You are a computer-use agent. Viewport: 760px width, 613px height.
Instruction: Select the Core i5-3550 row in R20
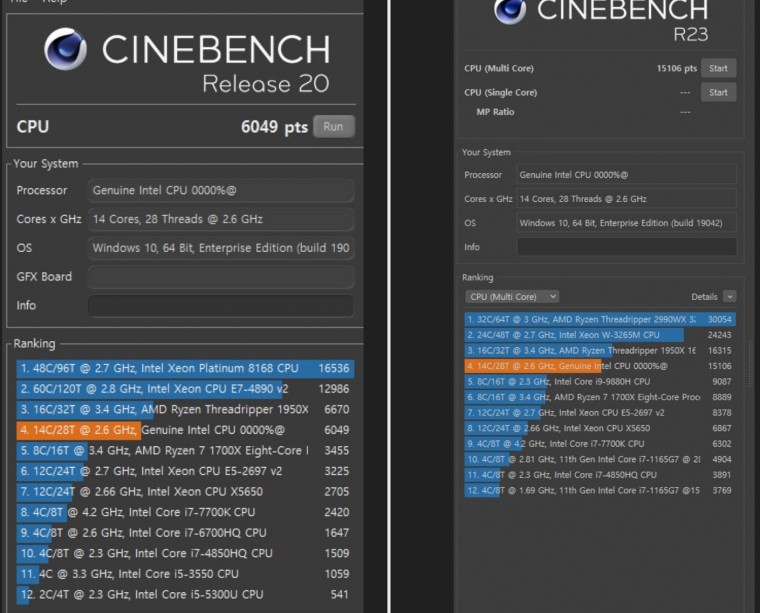click(x=185, y=574)
